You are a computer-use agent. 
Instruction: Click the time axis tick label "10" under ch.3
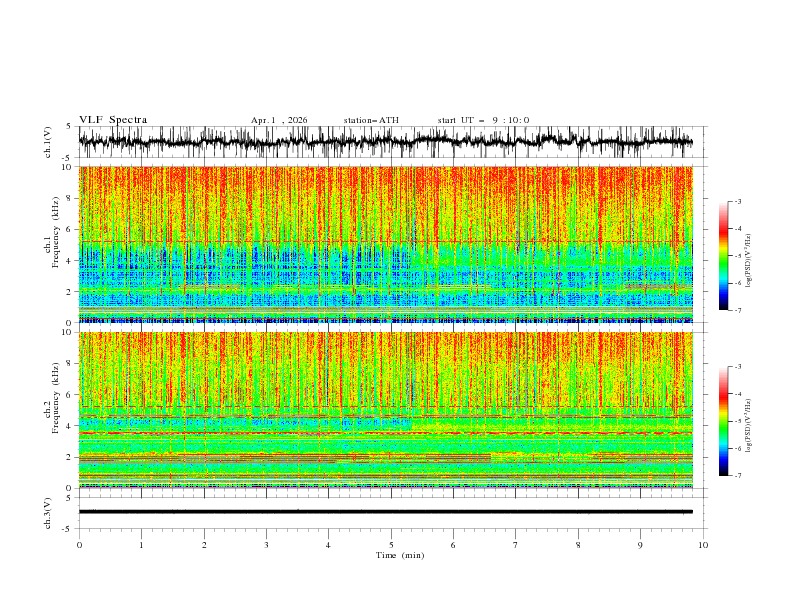(703, 545)
